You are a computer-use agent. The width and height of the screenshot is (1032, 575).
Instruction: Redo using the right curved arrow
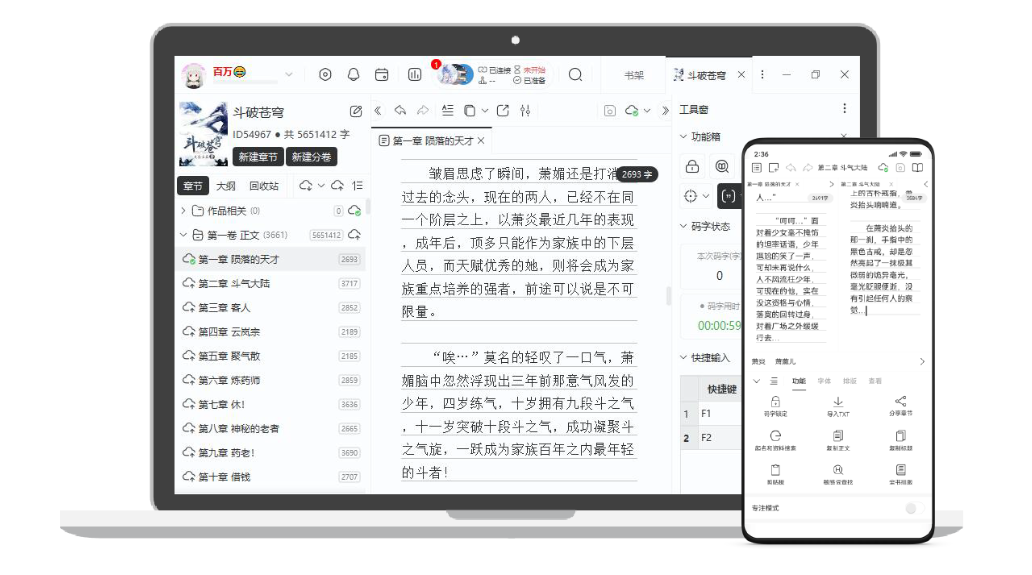click(423, 111)
